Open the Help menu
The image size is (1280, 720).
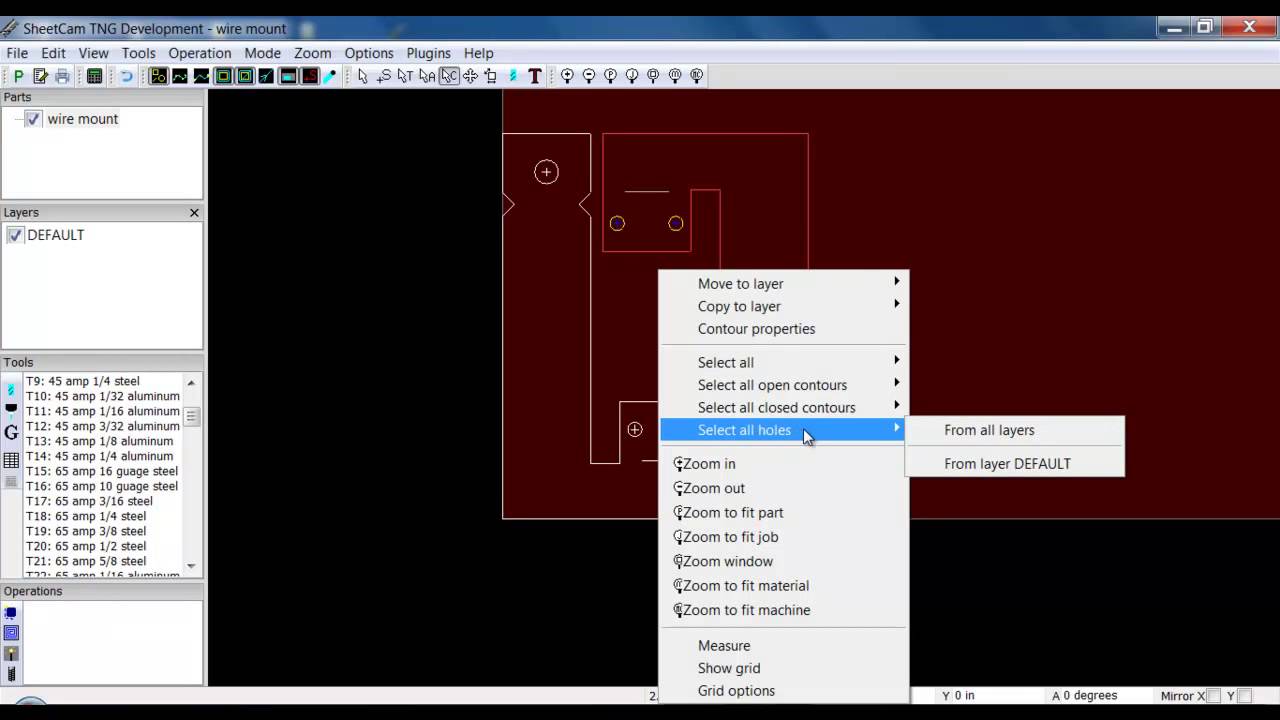point(478,53)
